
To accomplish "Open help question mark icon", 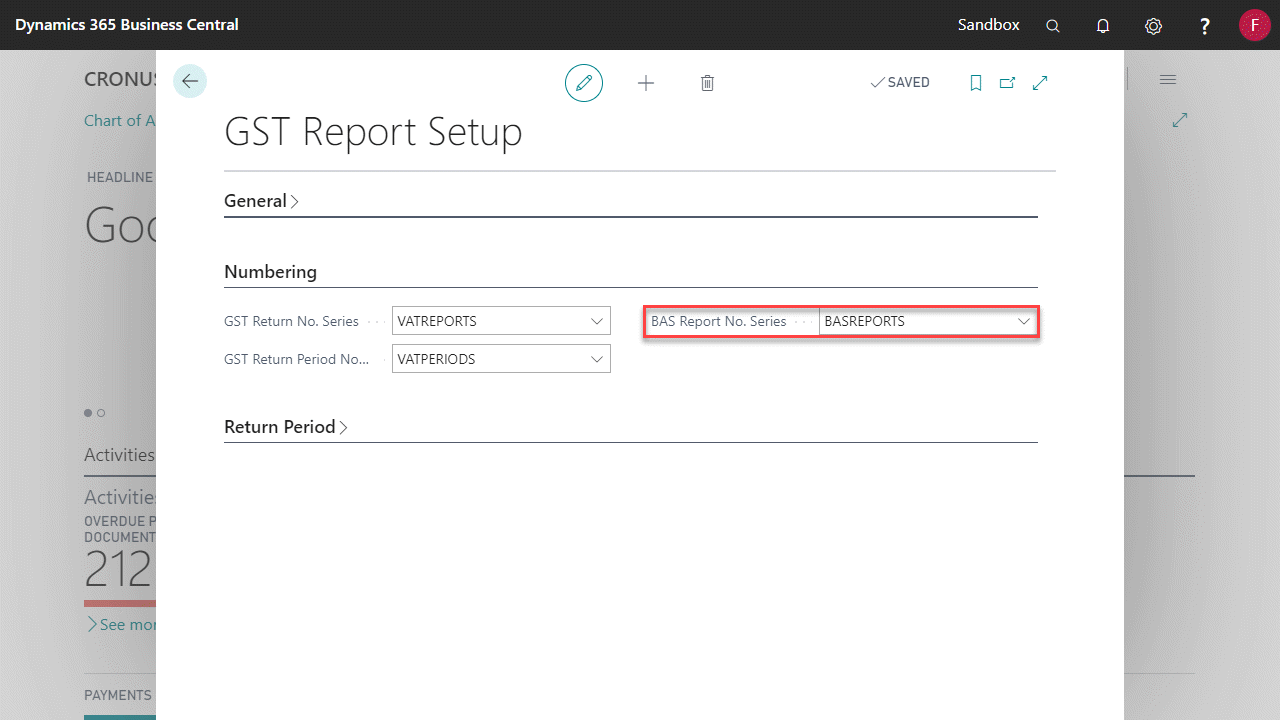I will point(1205,26).
